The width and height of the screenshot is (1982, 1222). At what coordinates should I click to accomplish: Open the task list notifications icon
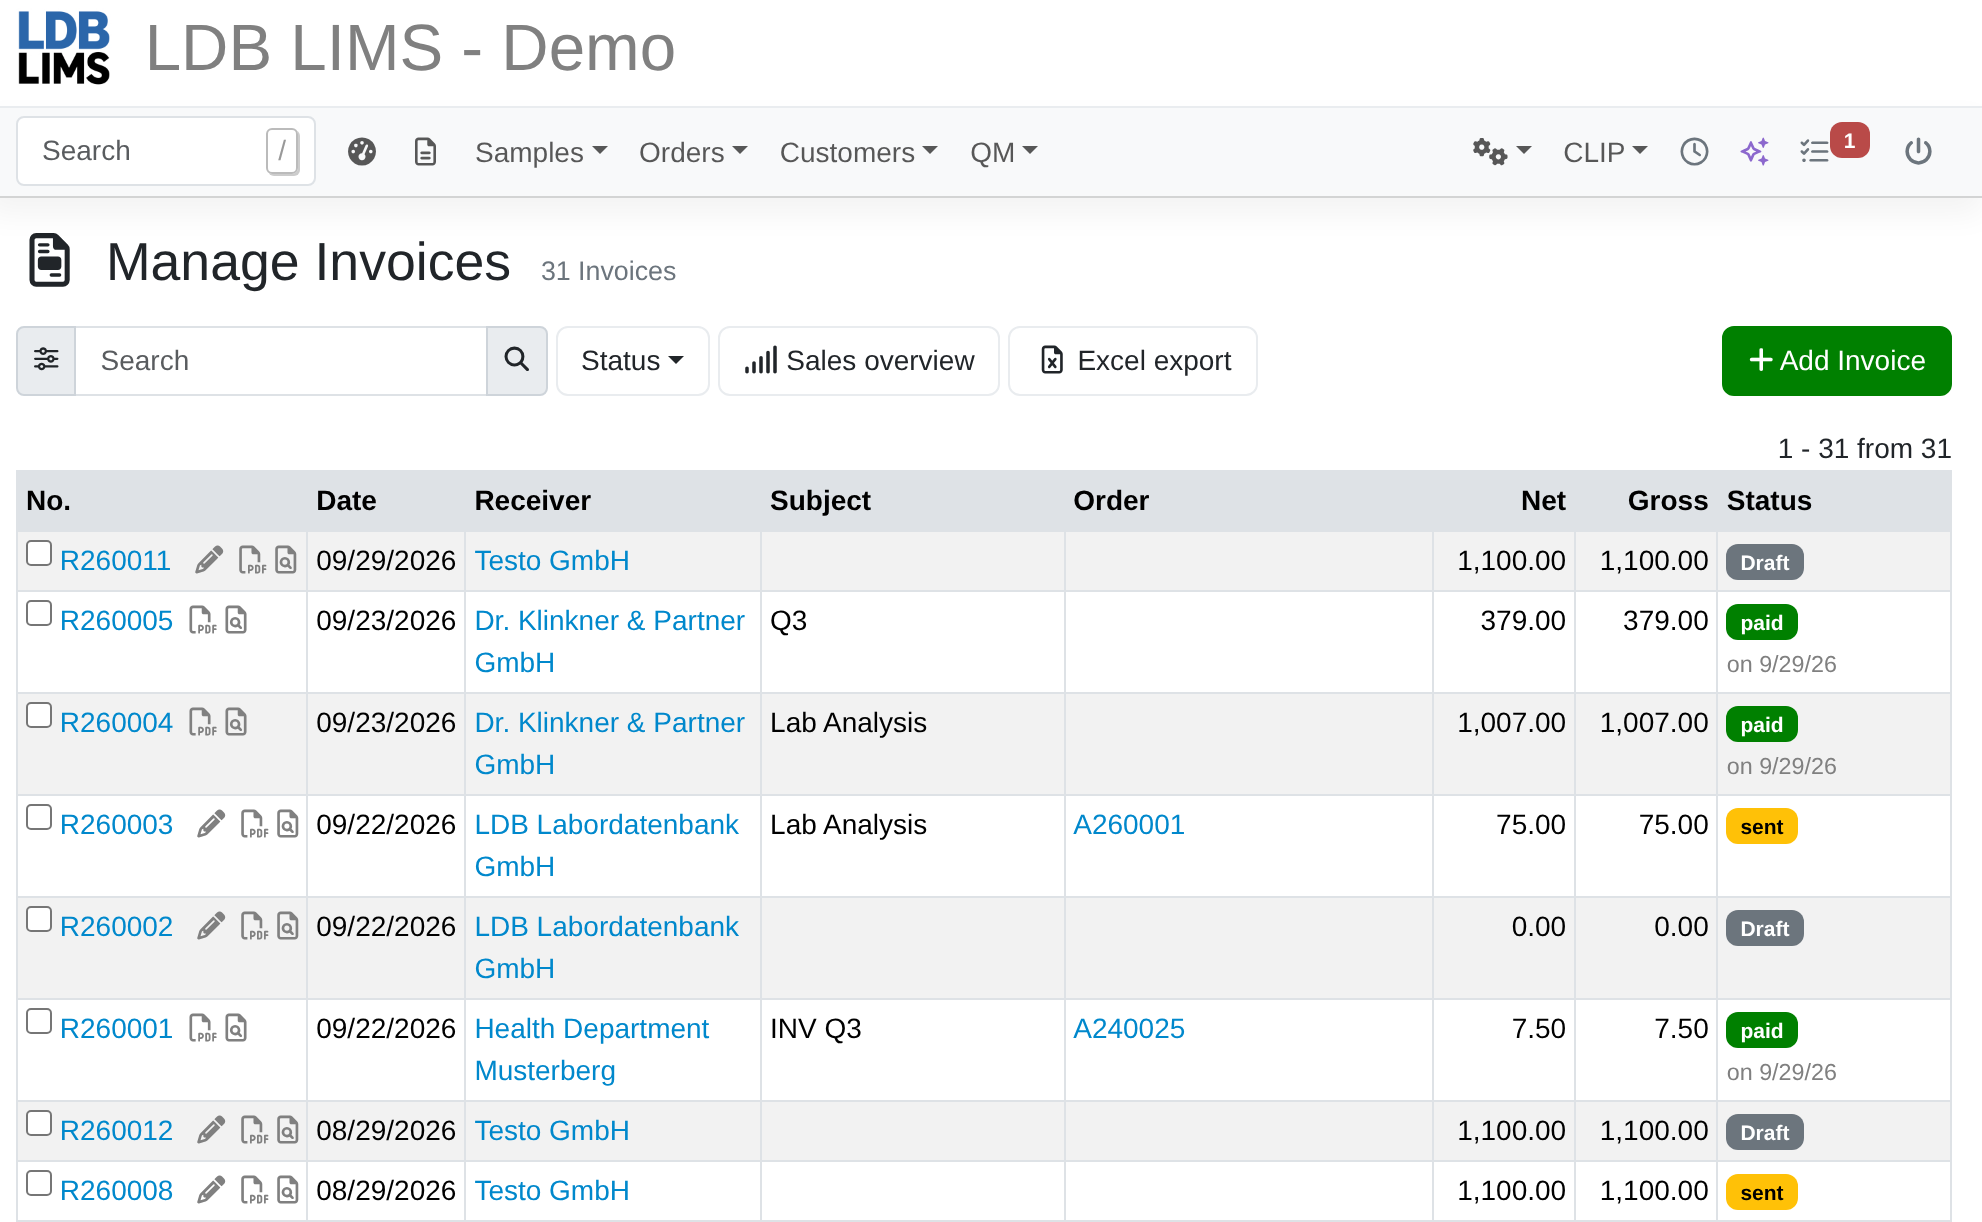coord(1815,152)
